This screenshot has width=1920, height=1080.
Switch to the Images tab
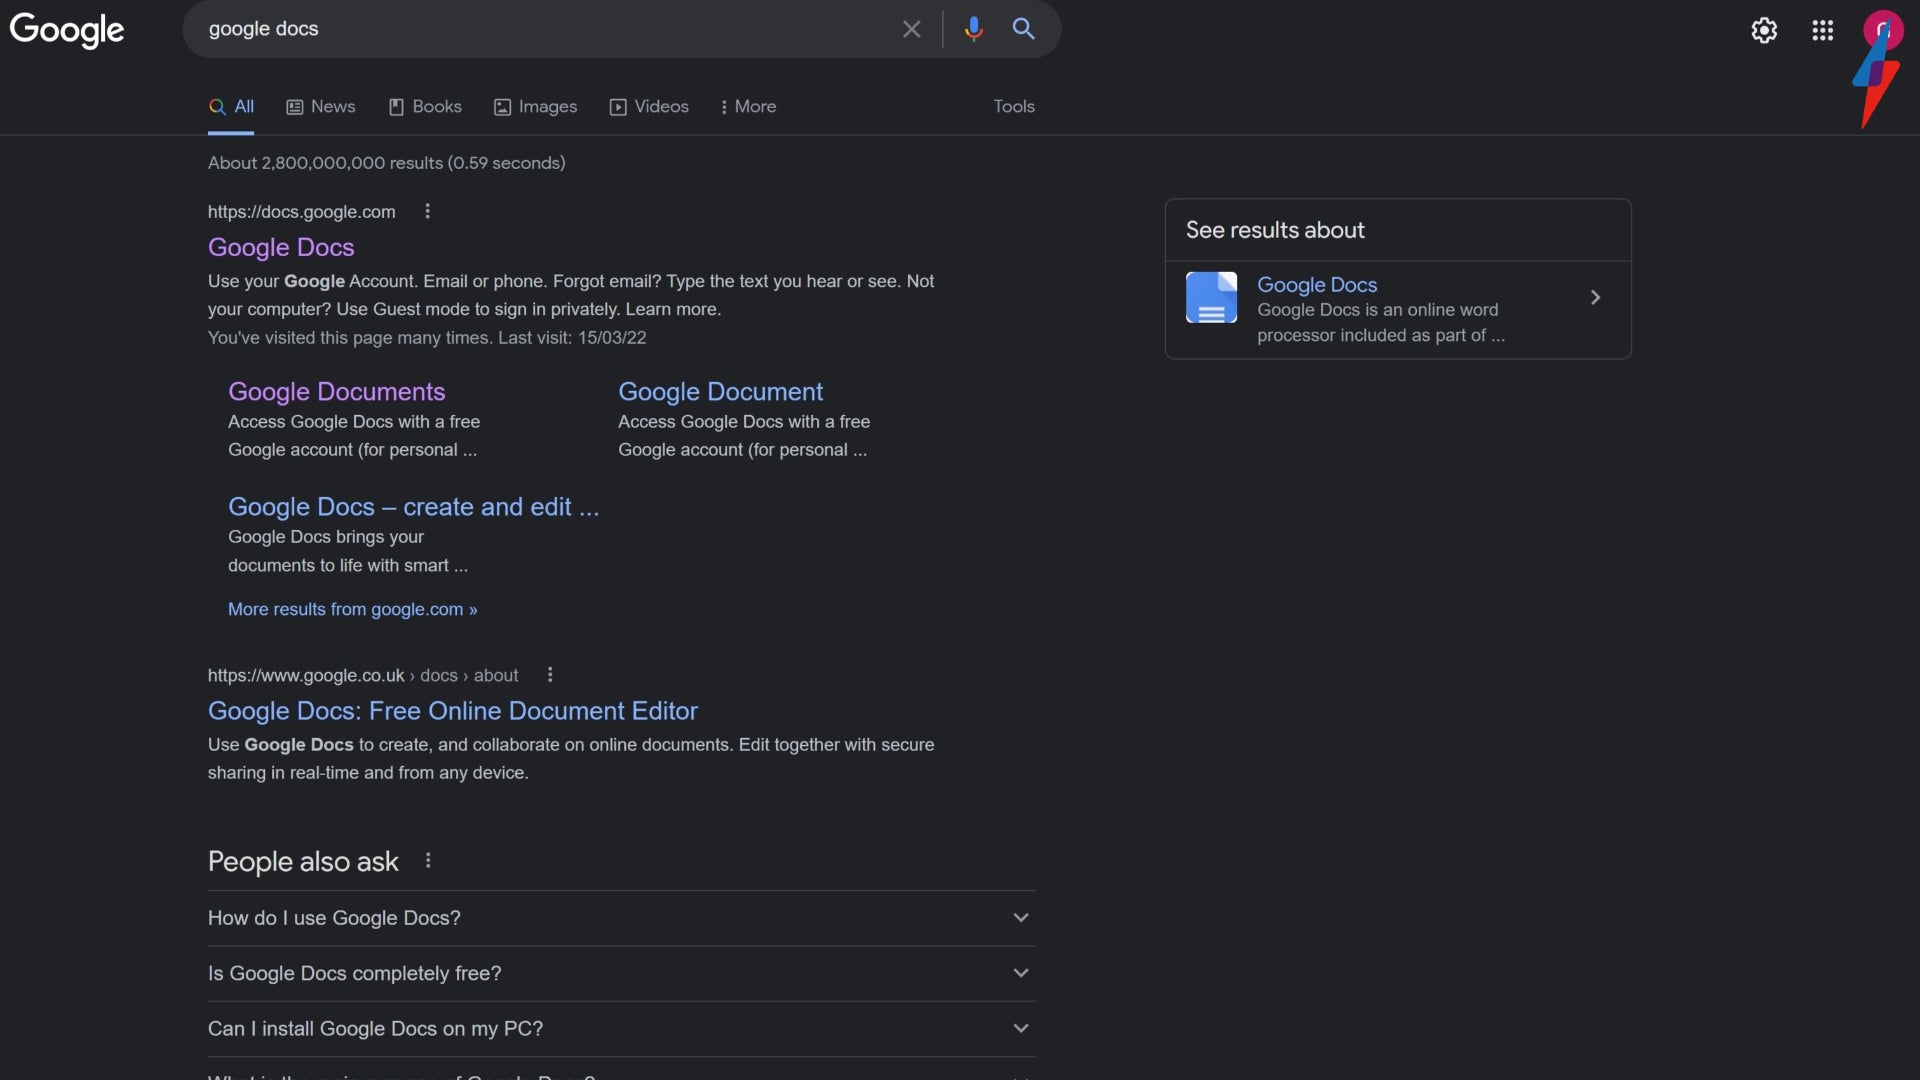pos(536,106)
